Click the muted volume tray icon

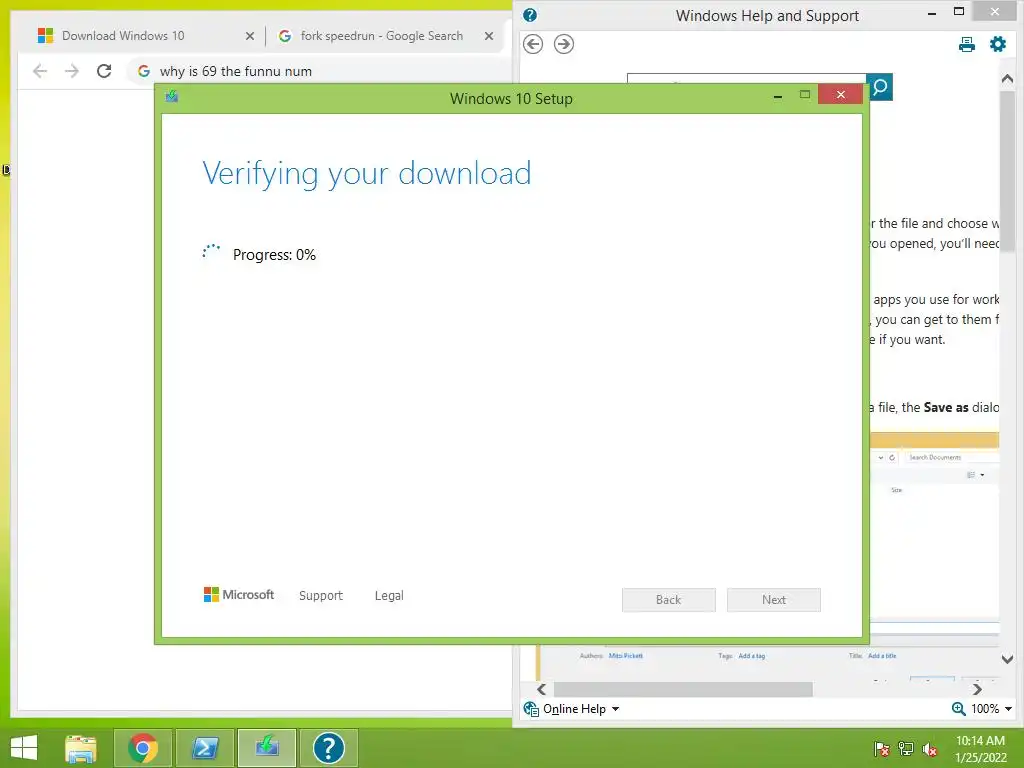click(x=930, y=749)
